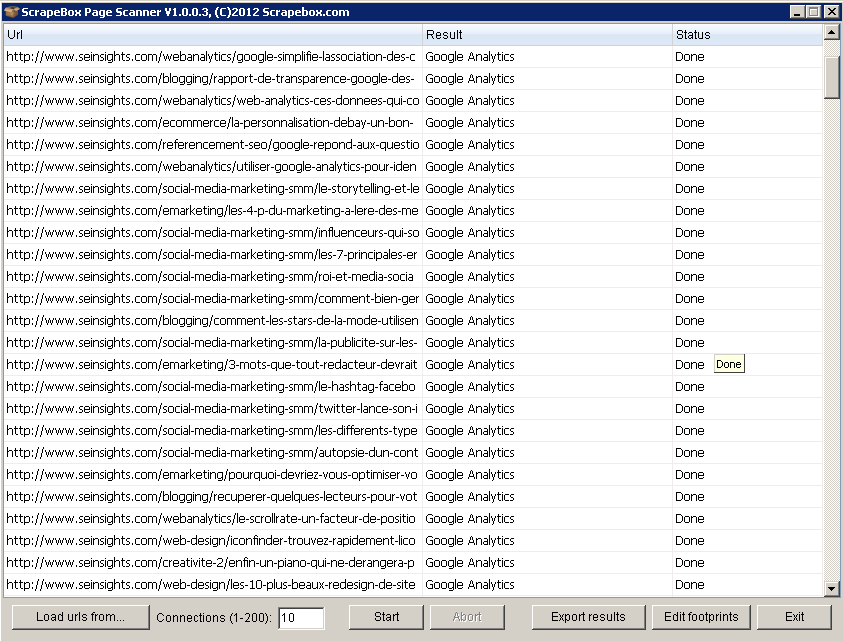Click Export results button
This screenshot has height=641, width=843.
coord(588,617)
